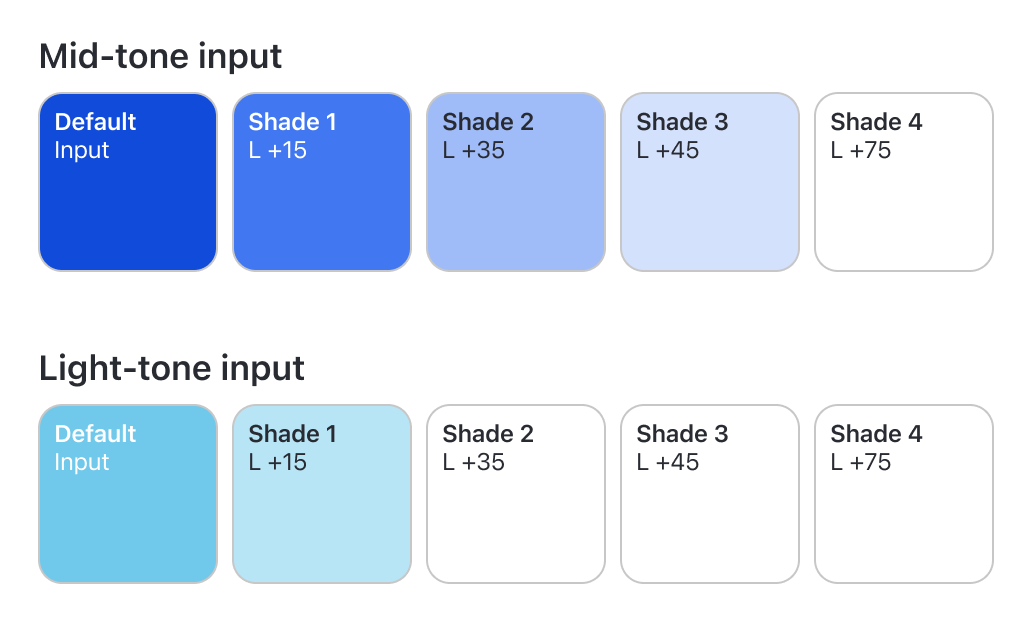1032x632 pixels.
Task: Click "L +35" text in Mid-tone row
Action: coord(473,151)
